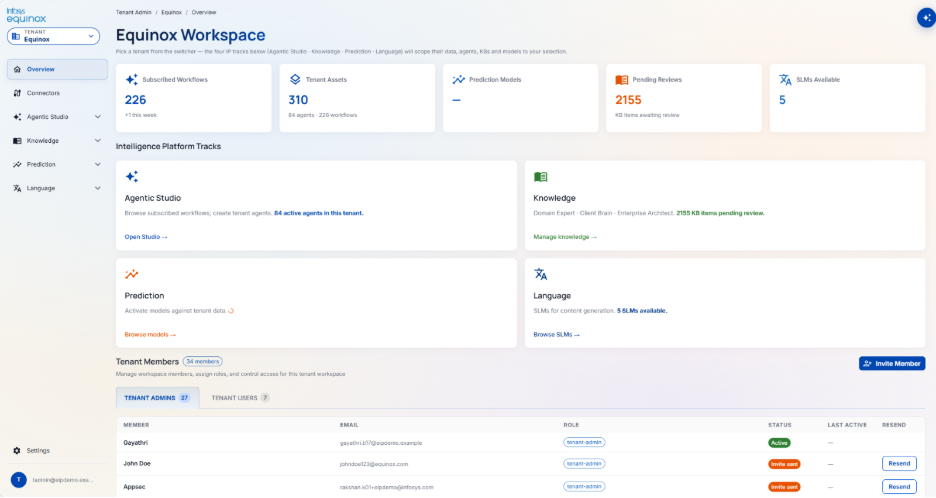
Task: Click the Browse models link
Action: 150,334
